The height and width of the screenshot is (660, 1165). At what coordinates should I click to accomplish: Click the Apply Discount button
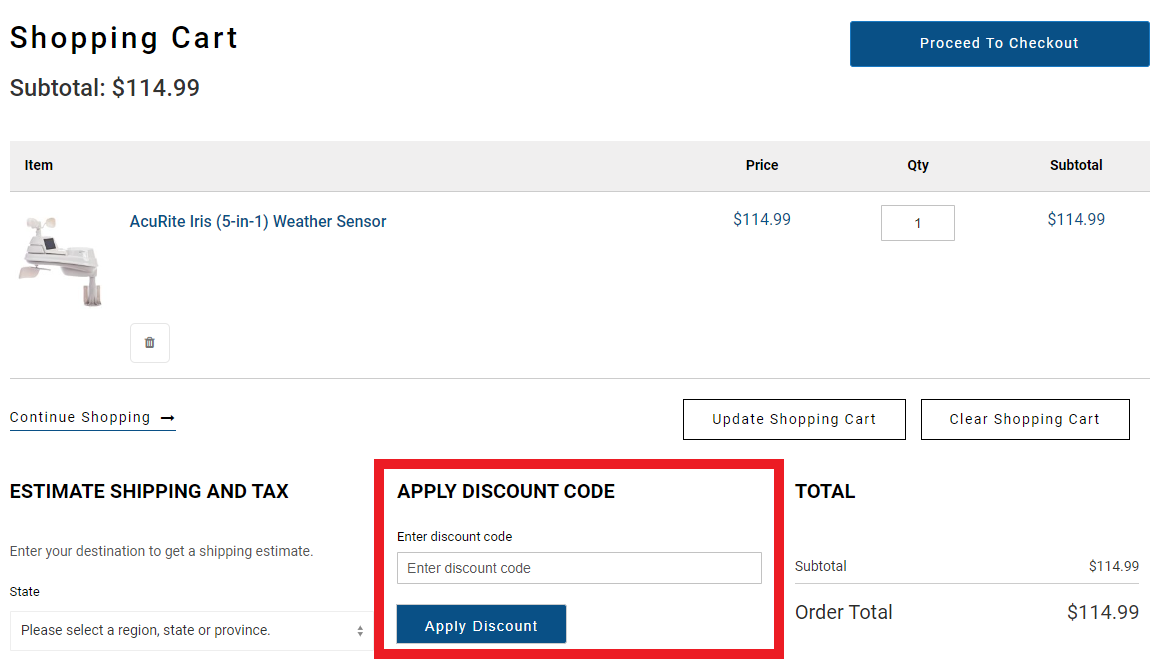pyautogui.click(x=481, y=624)
